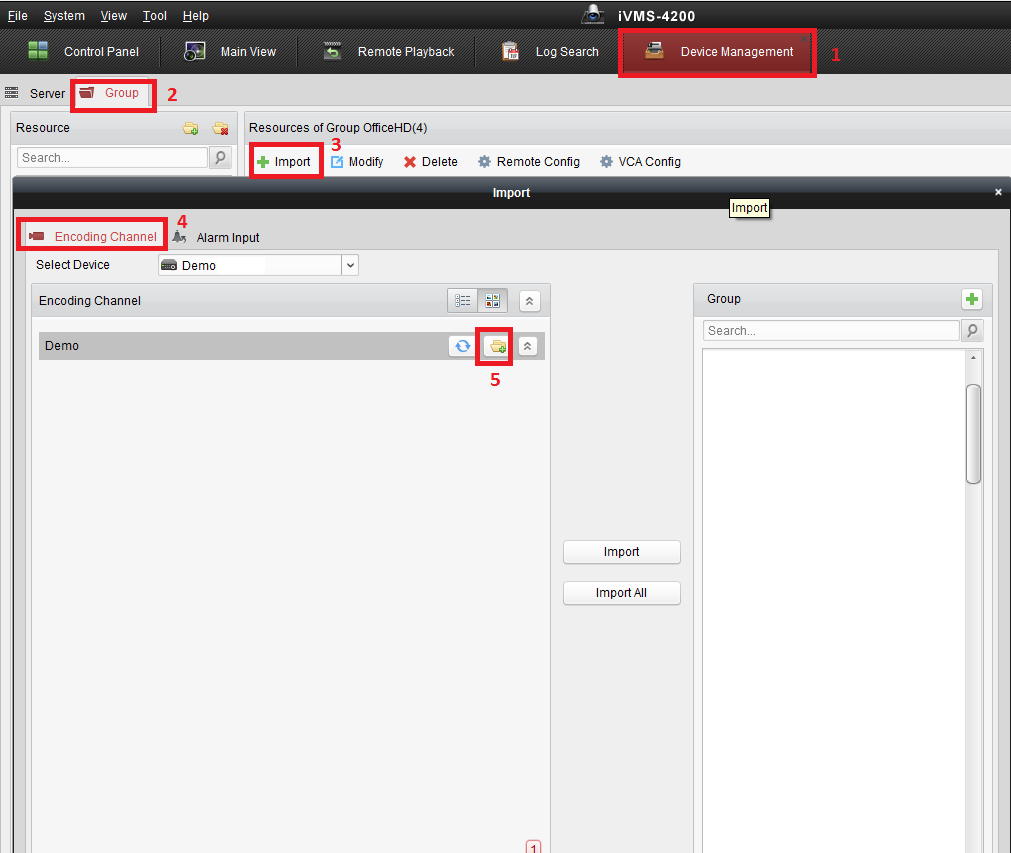
Task: Switch Encoding Channel to thumbnail view
Action: pos(492,301)
